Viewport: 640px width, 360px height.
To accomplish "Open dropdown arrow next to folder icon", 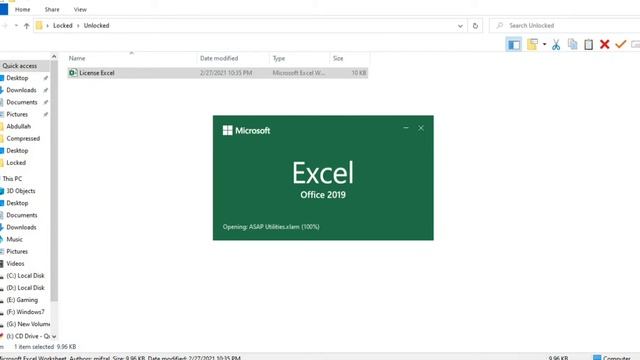I will coord(544,44).
